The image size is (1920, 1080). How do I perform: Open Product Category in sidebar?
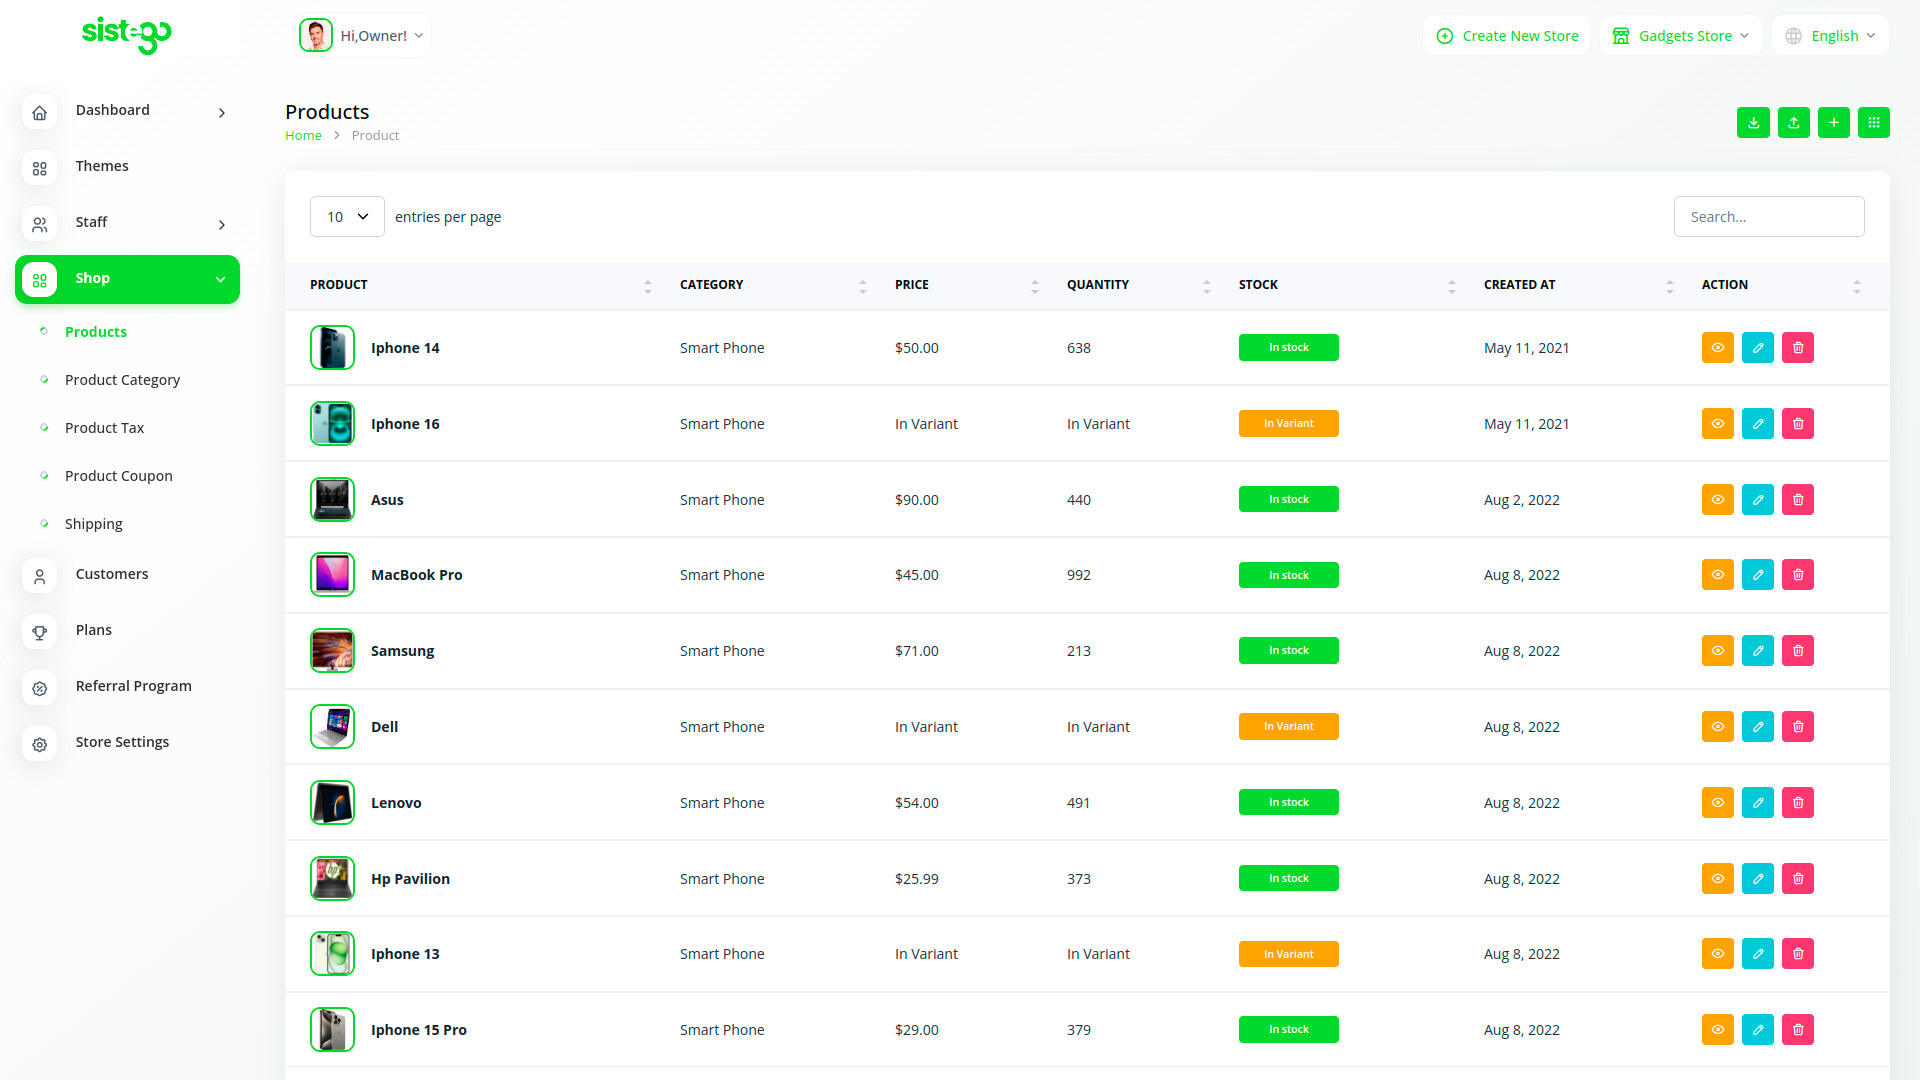(x=122, y=380)
